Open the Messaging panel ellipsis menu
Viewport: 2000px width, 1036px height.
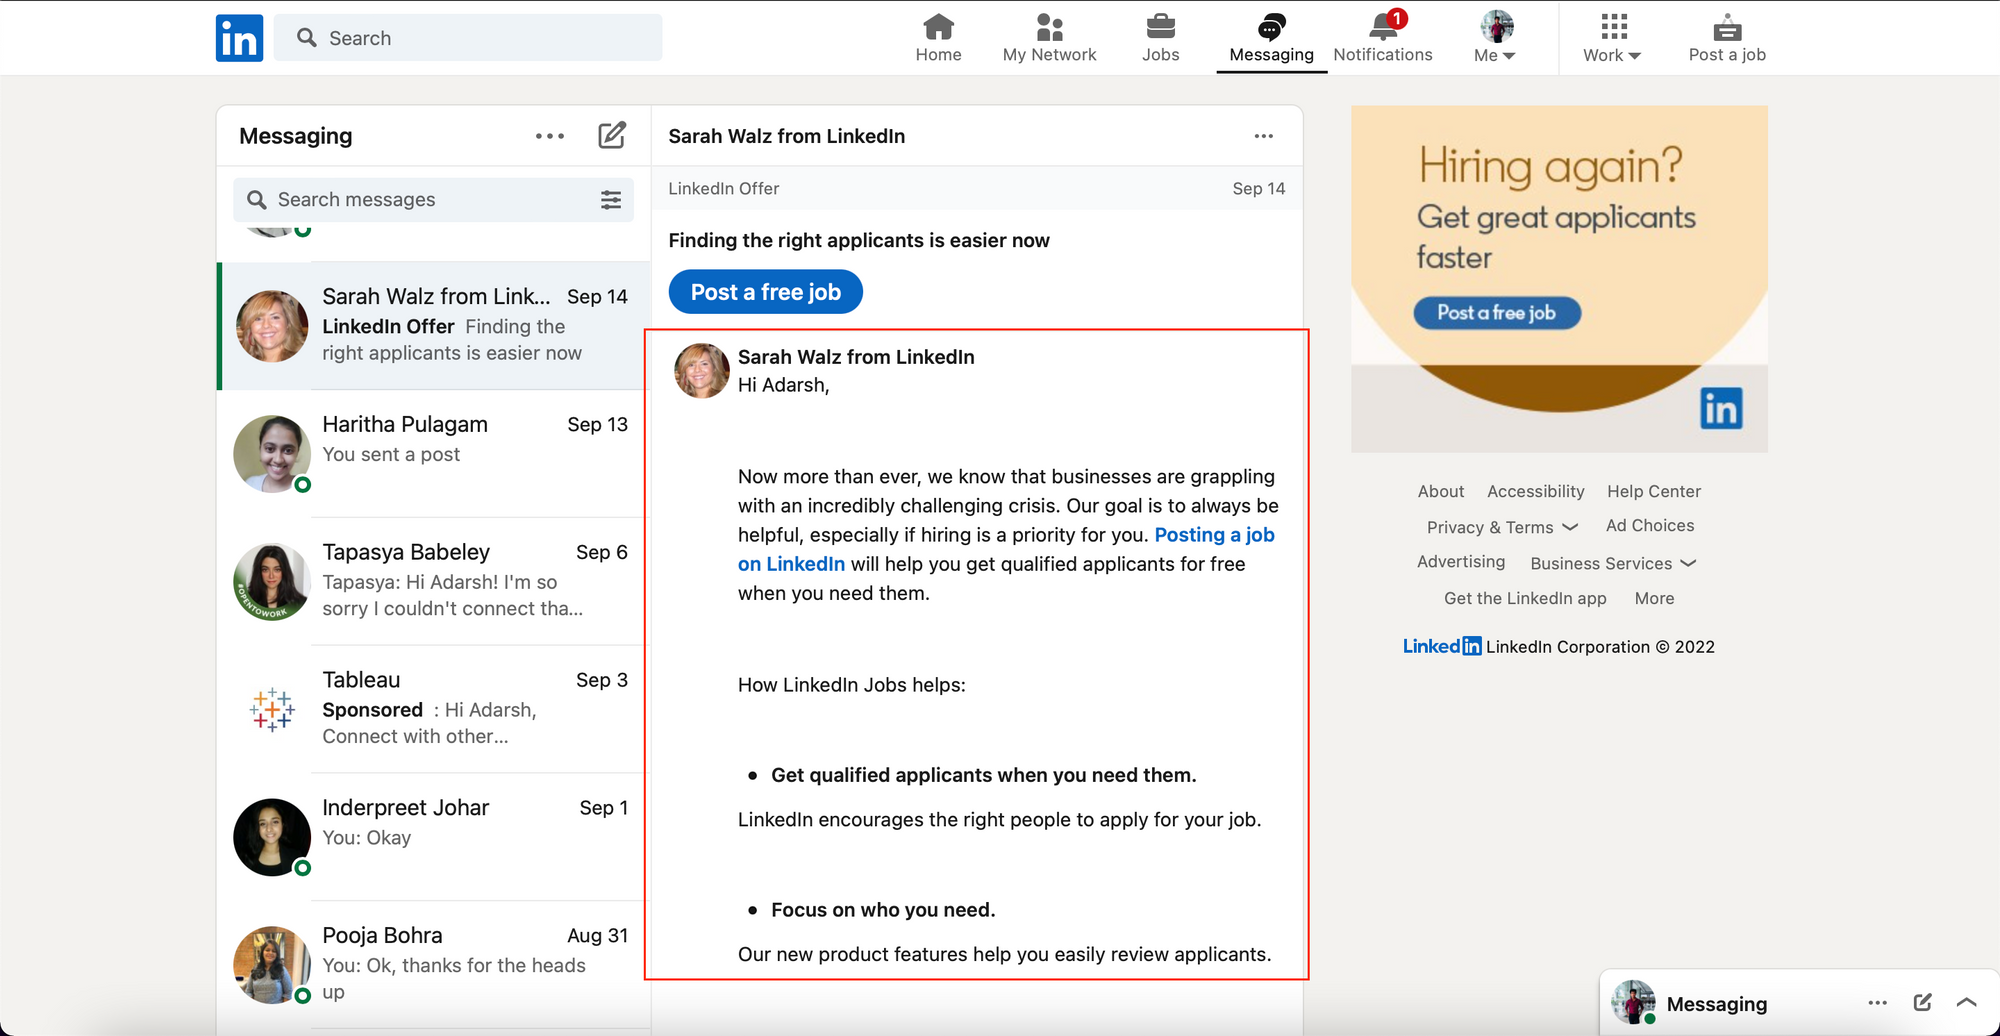[550, 136]
